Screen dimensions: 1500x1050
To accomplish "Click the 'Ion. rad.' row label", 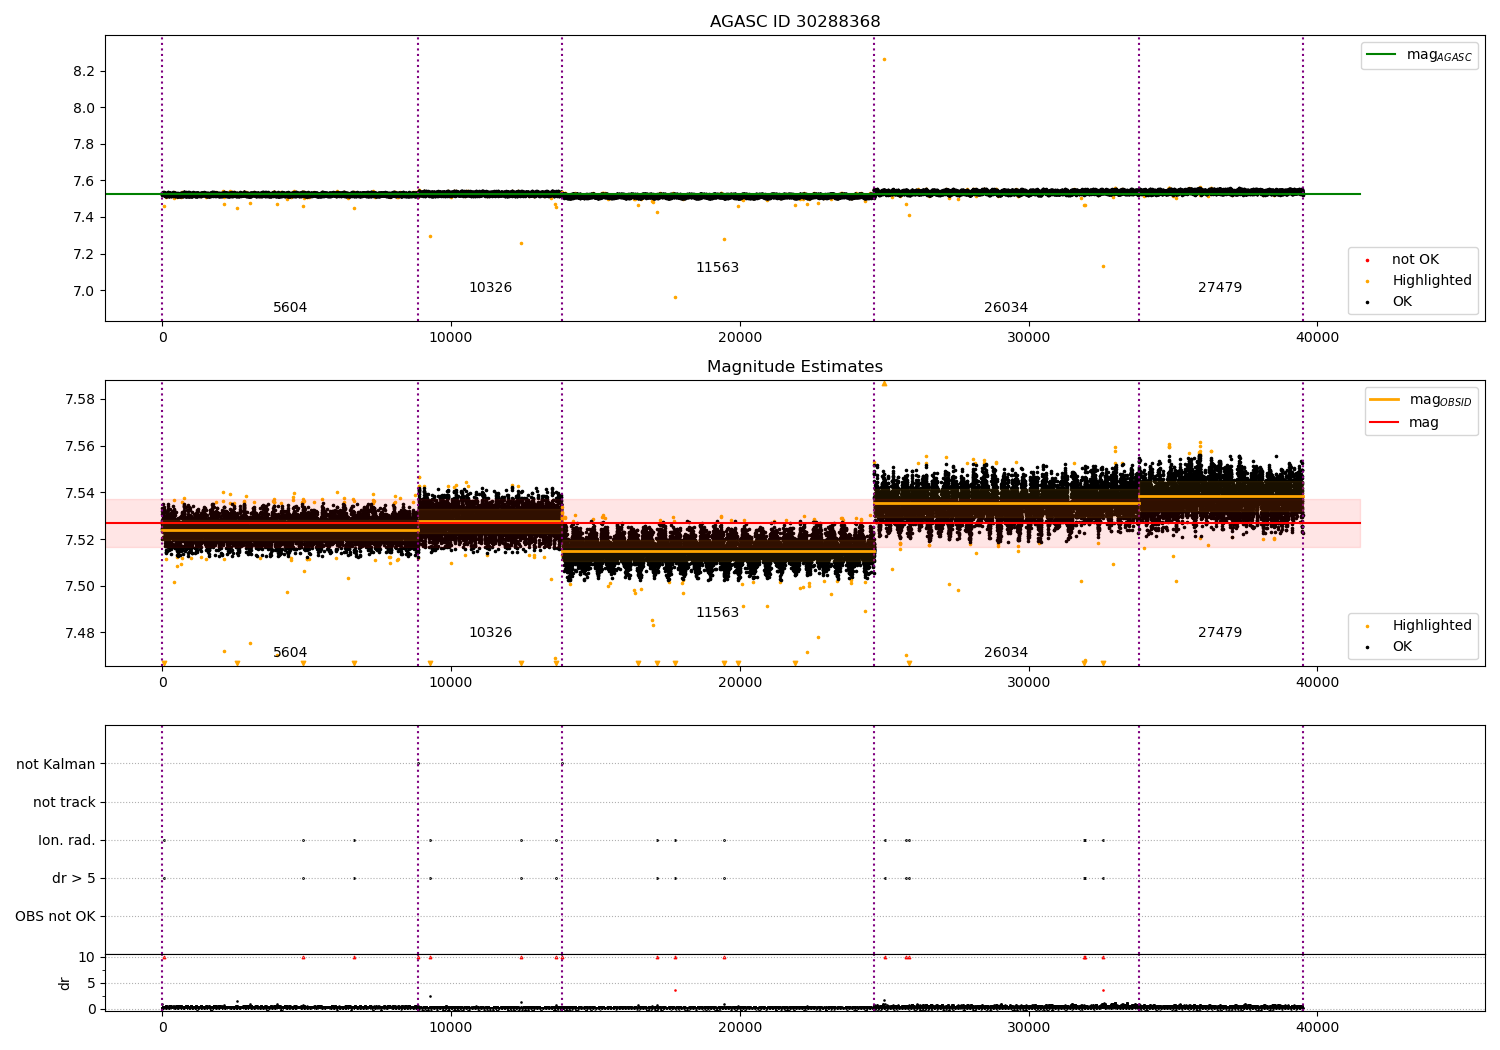I will click(x=67, y=841).
